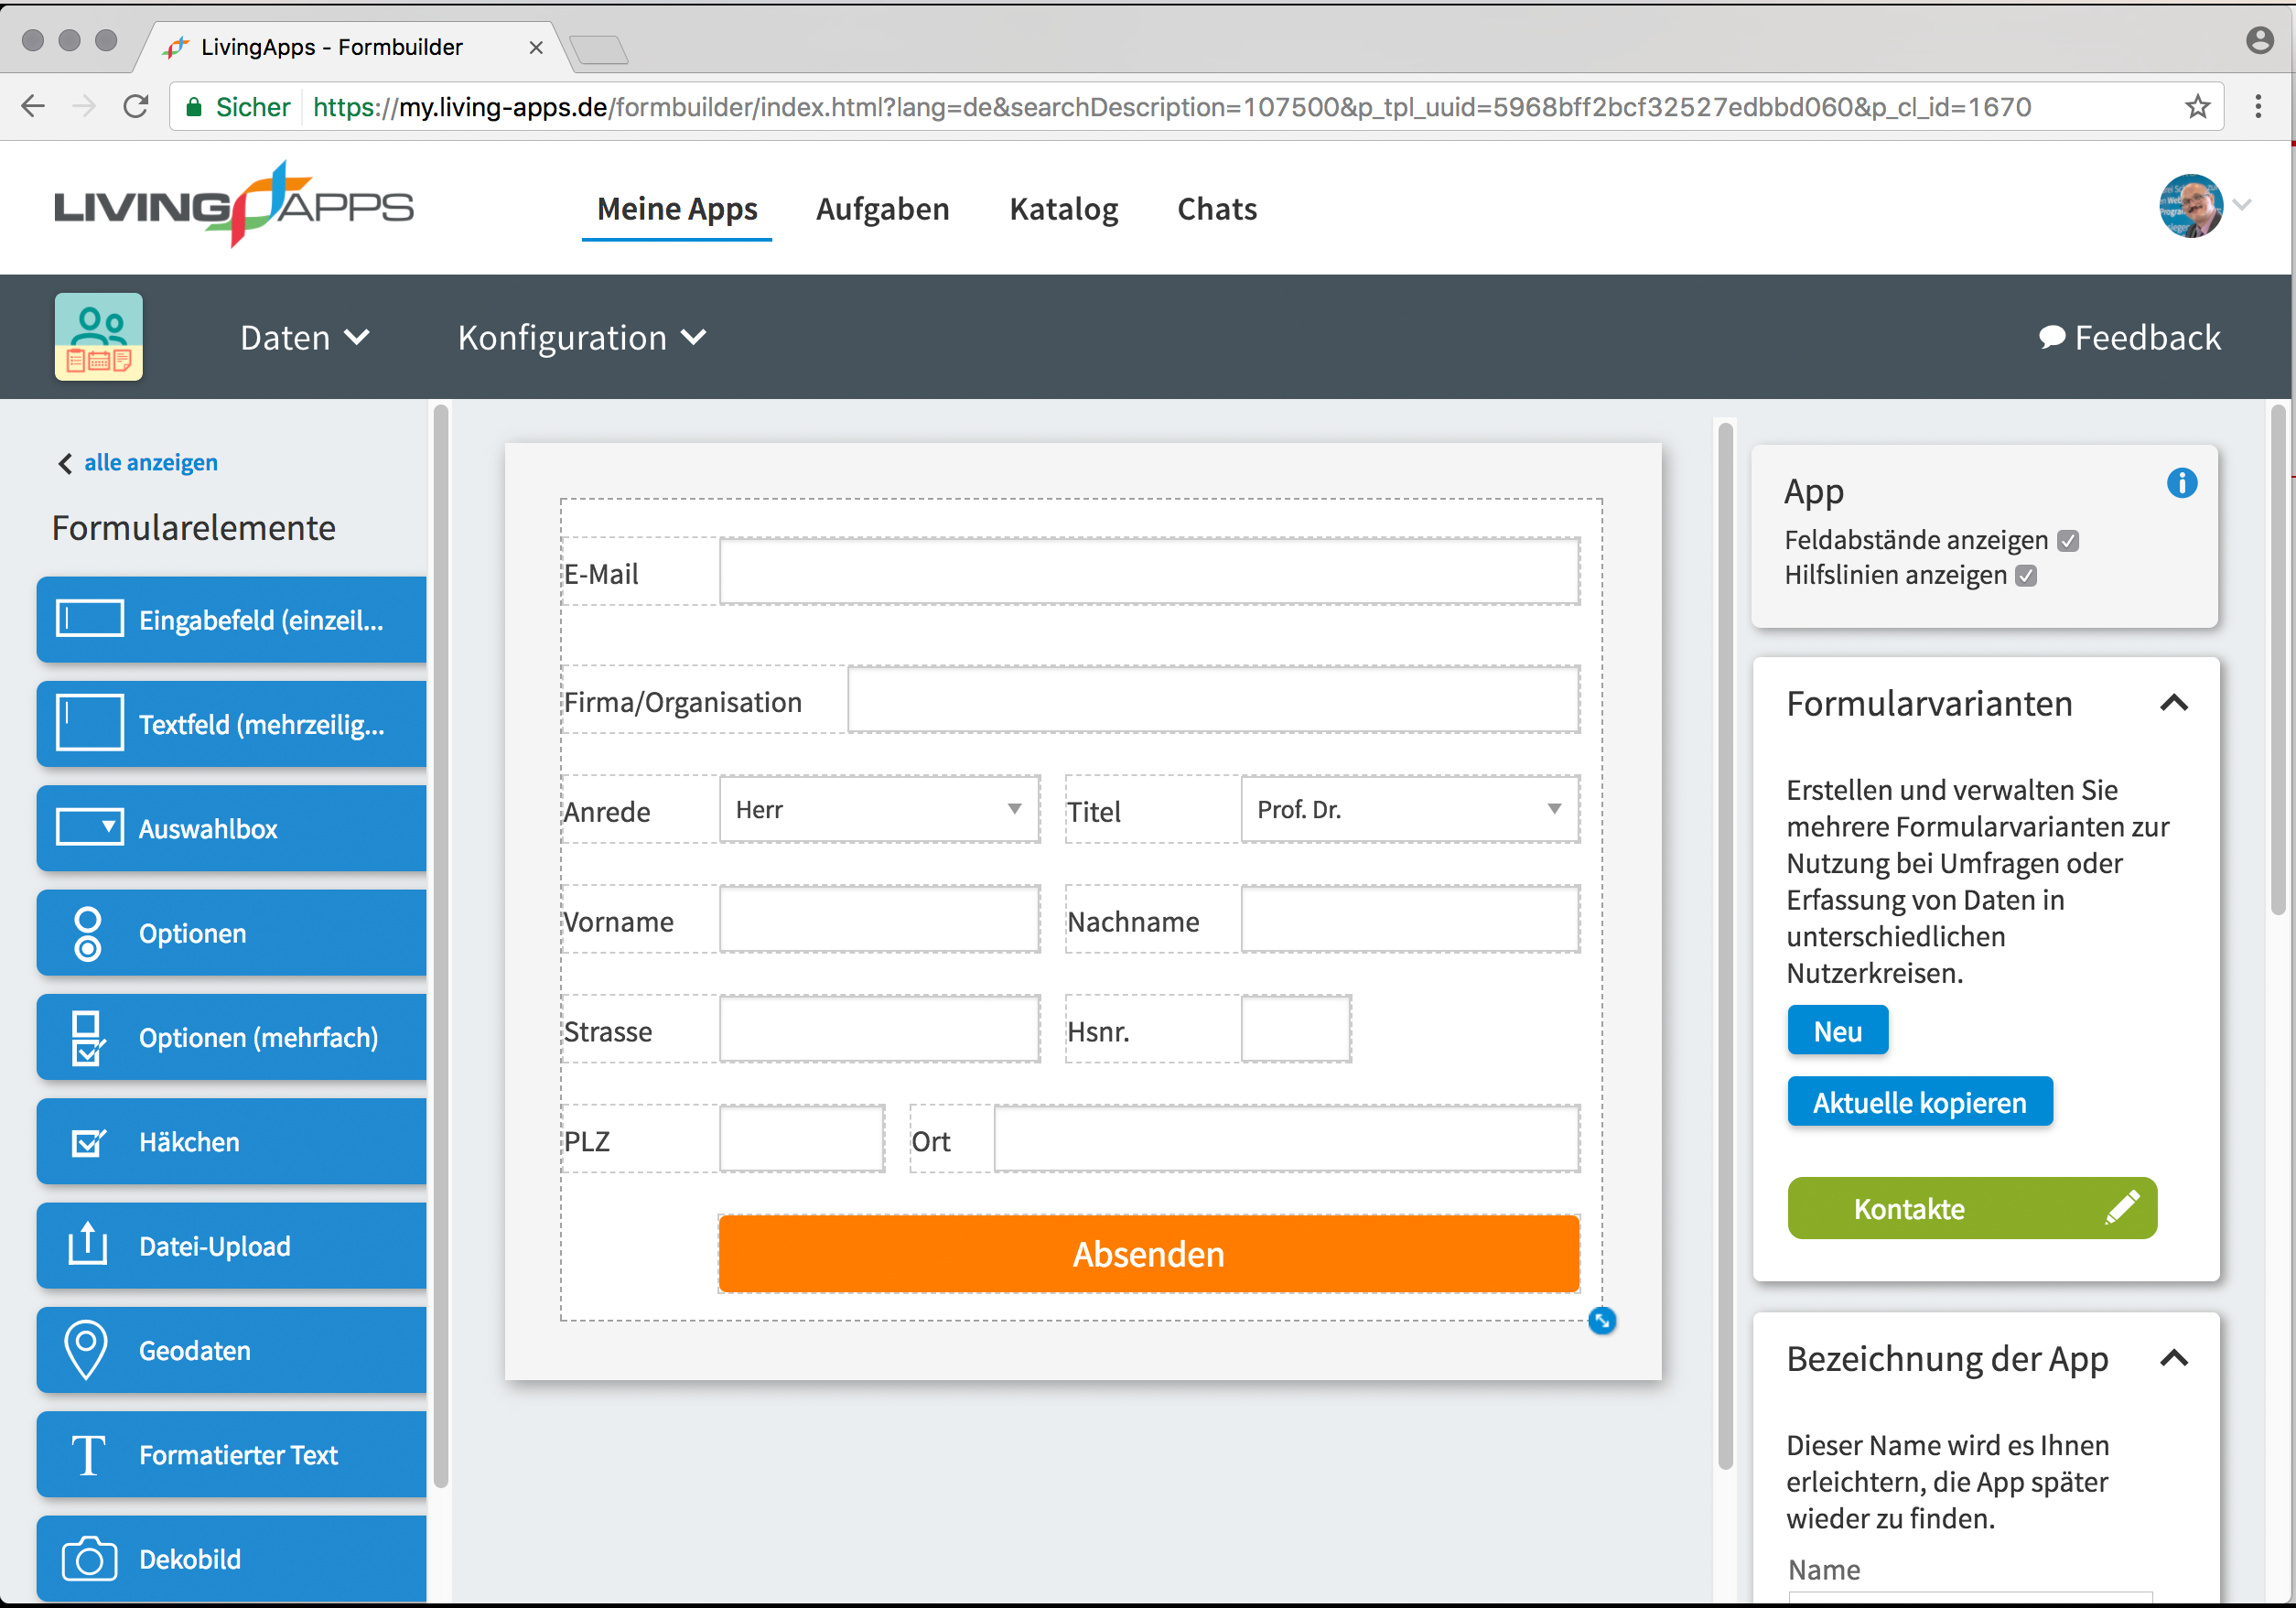2296x1608 pixels.
Task: Switch to the Katalog tab
Action: [x=1063, y=209]
